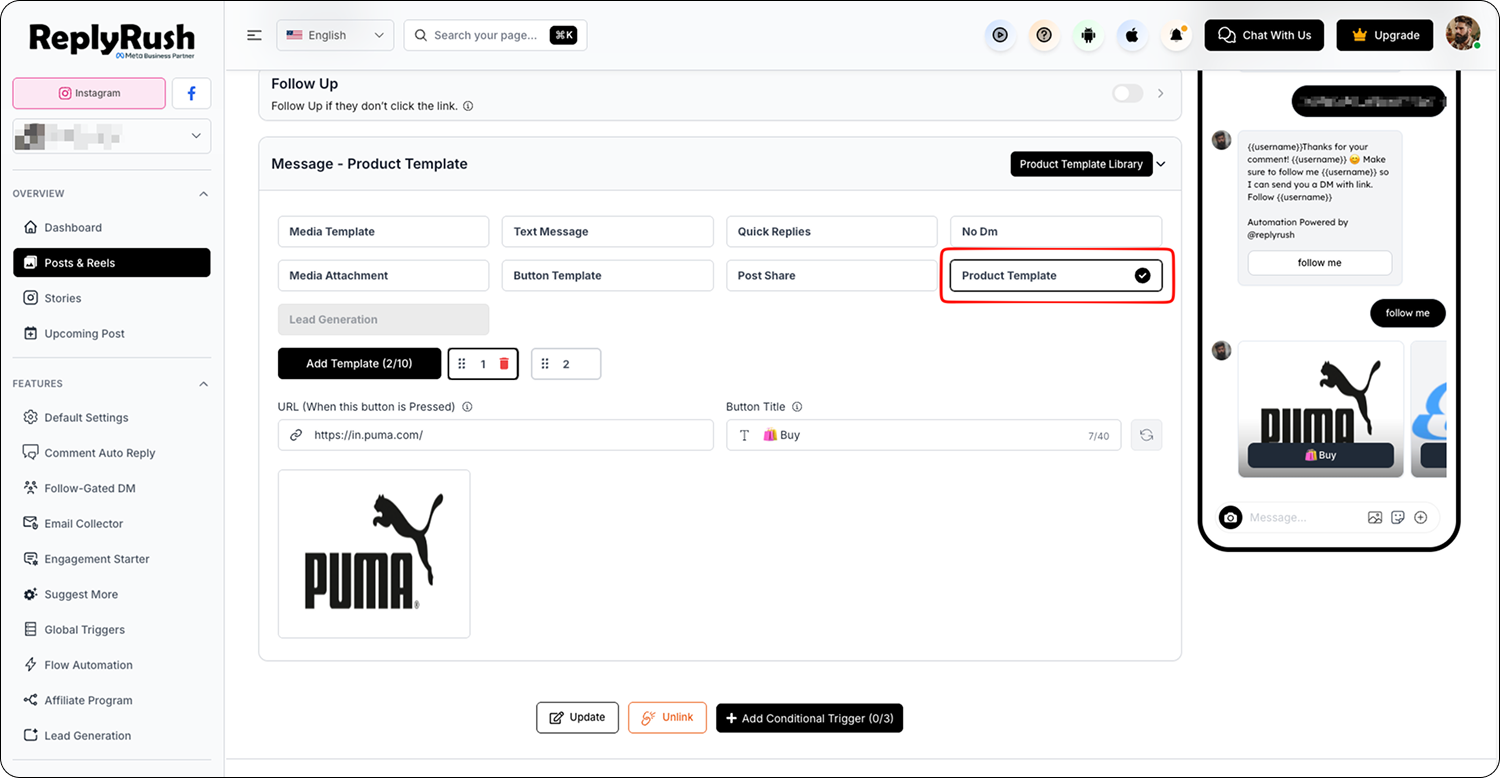Click the Chat With Us button
The height and width of the screenshot is (778, 1500).
1264,35
